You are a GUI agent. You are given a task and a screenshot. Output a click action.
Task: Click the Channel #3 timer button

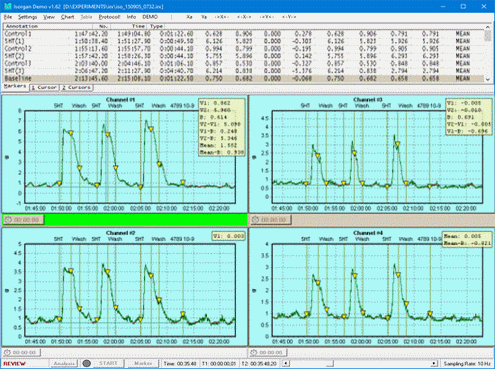(x=270, y=220)
